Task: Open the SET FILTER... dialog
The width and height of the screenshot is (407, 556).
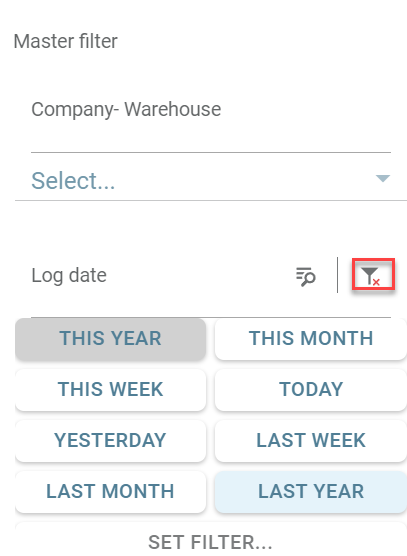Action: (x=211, y=541)
